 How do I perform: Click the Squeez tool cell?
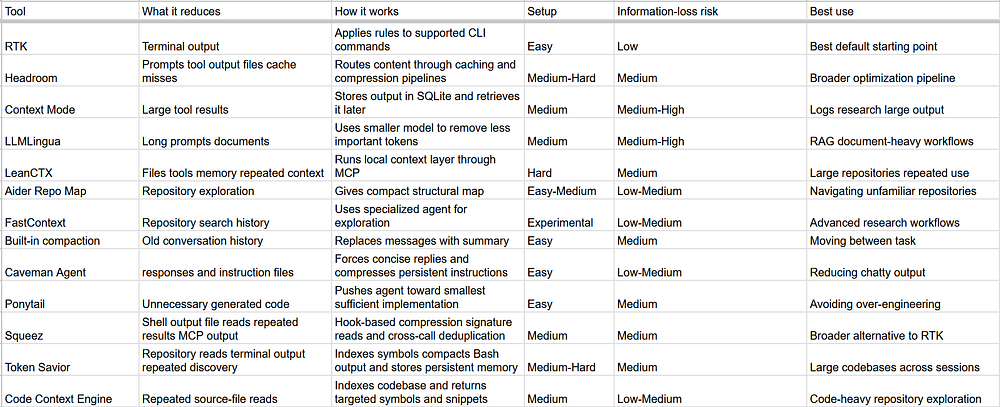click(x=70, y=329)
